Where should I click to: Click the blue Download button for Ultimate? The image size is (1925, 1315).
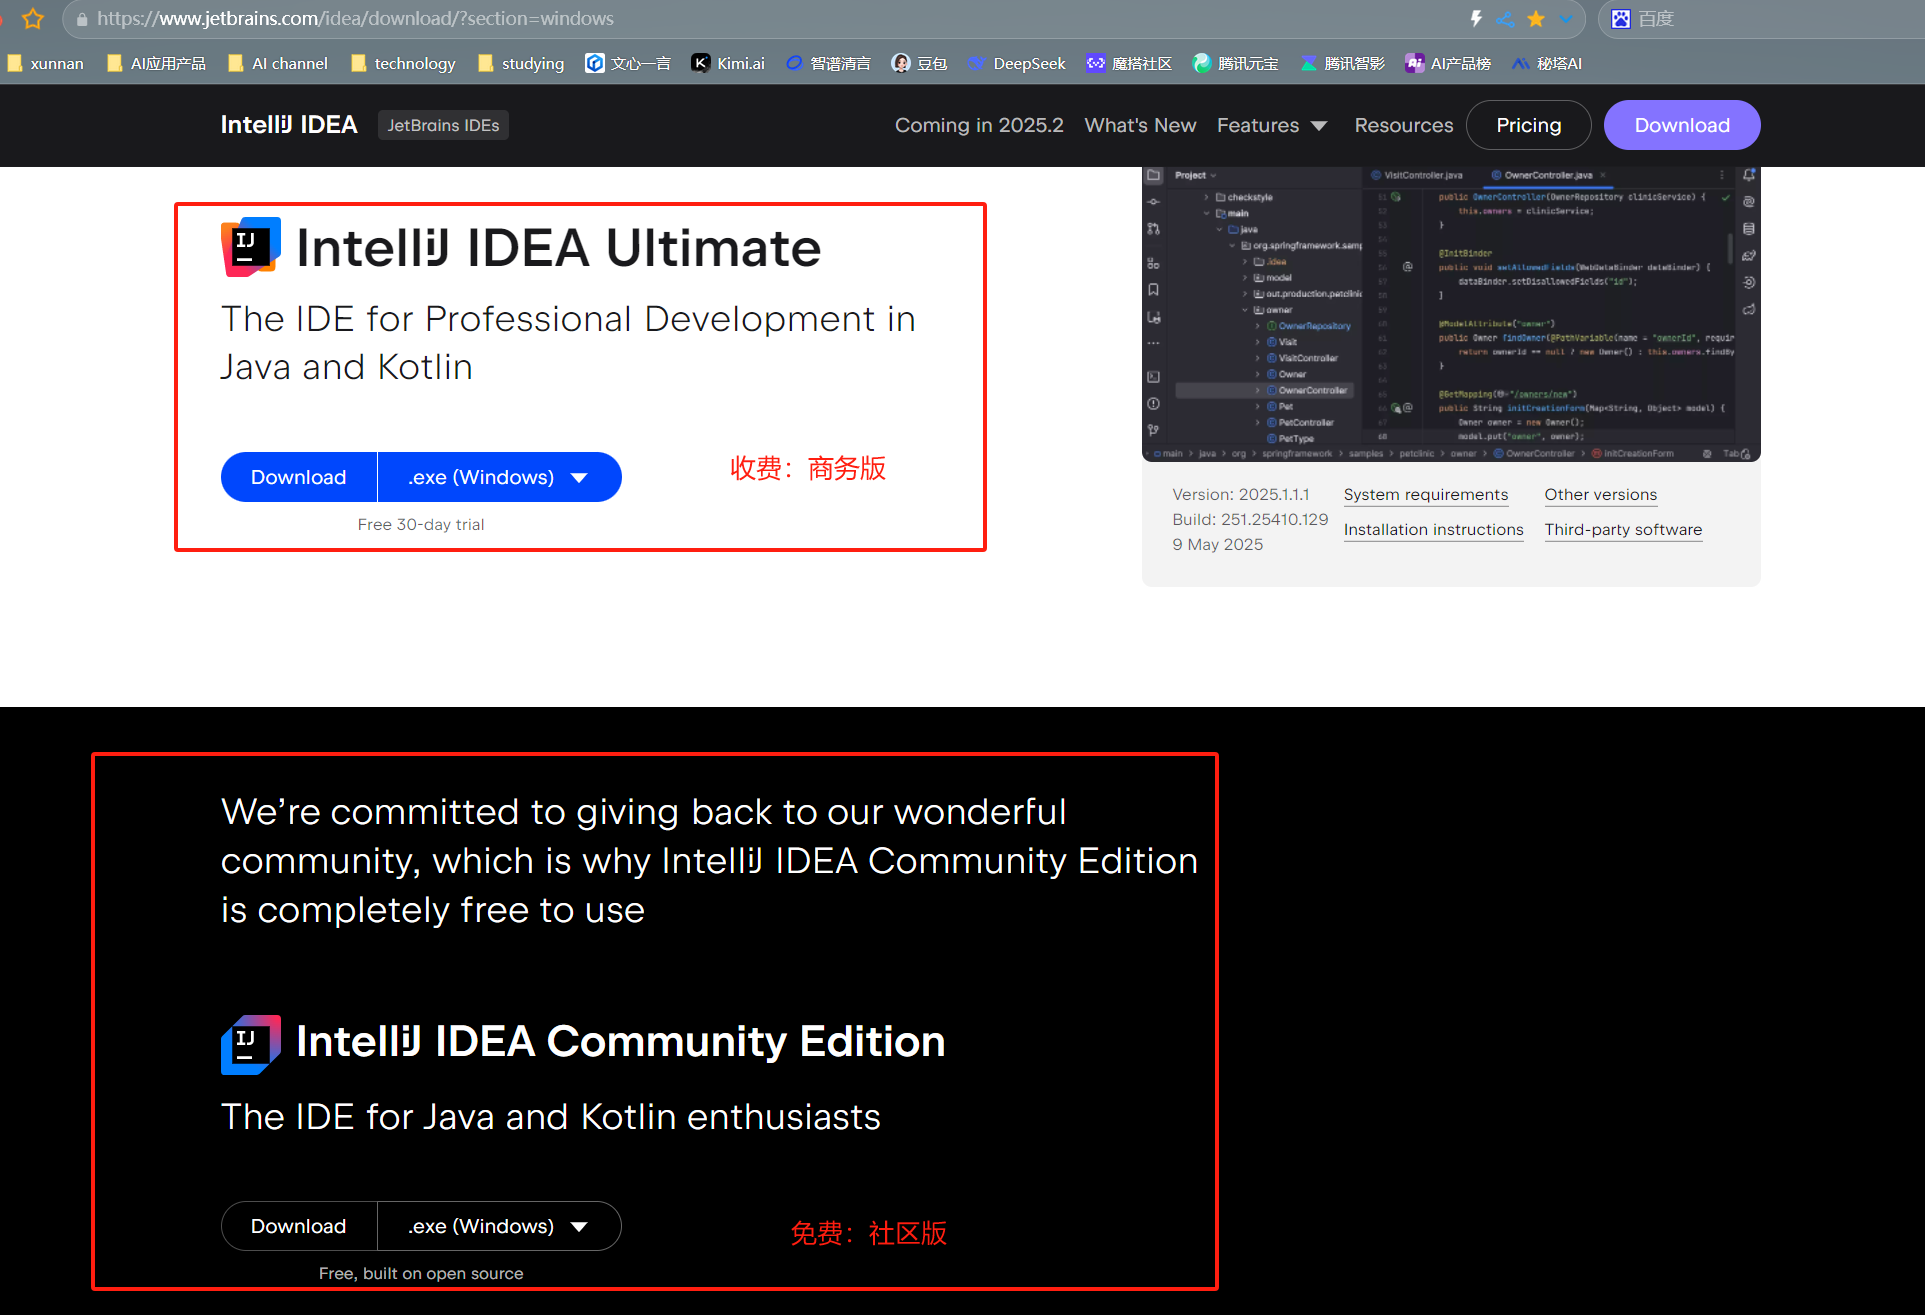pyautogui.click(x=298, y=477)
